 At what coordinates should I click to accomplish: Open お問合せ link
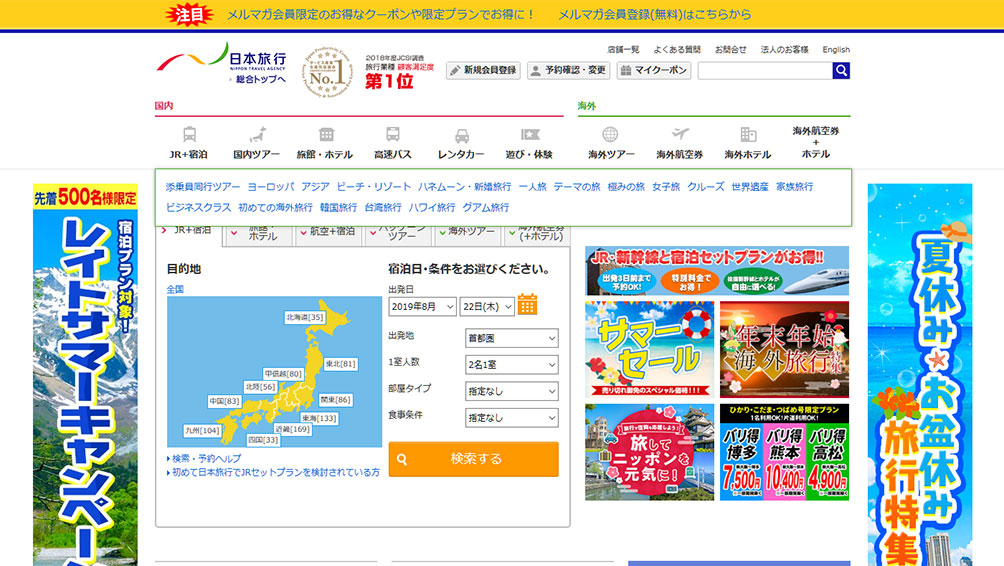pos(731,49)
